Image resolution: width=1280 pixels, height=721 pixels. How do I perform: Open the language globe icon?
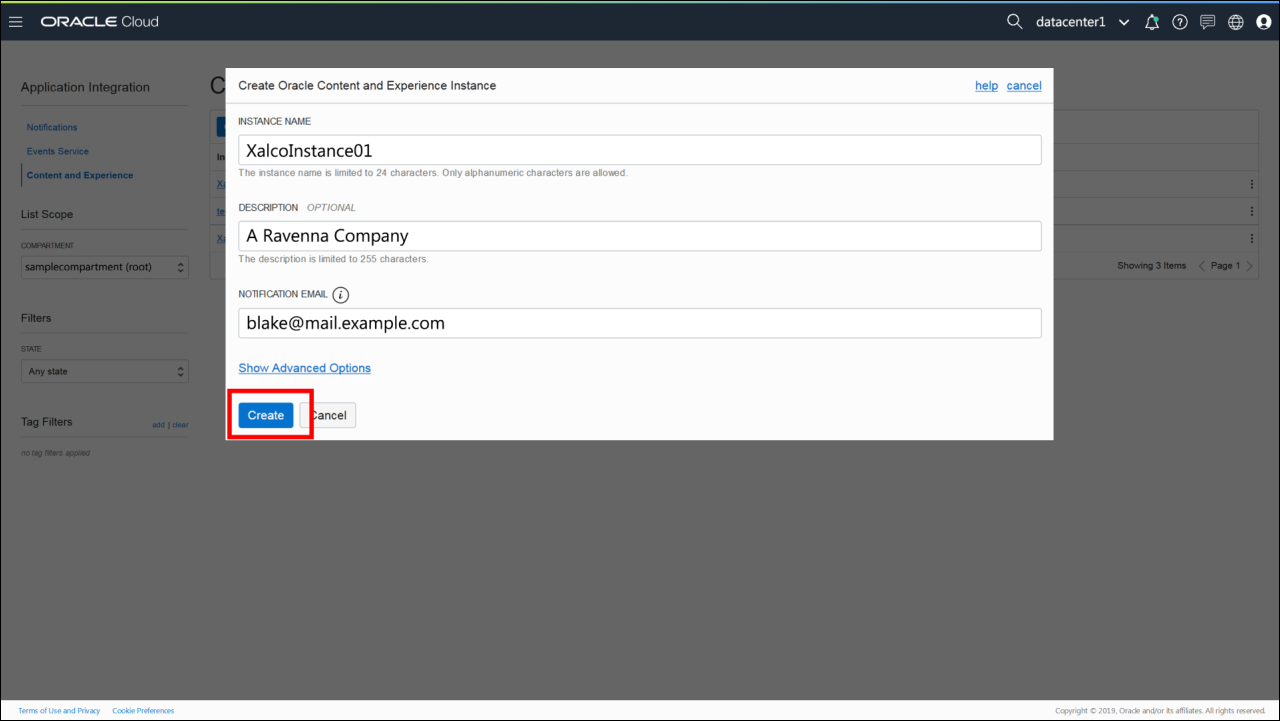tap(1236, 22)
